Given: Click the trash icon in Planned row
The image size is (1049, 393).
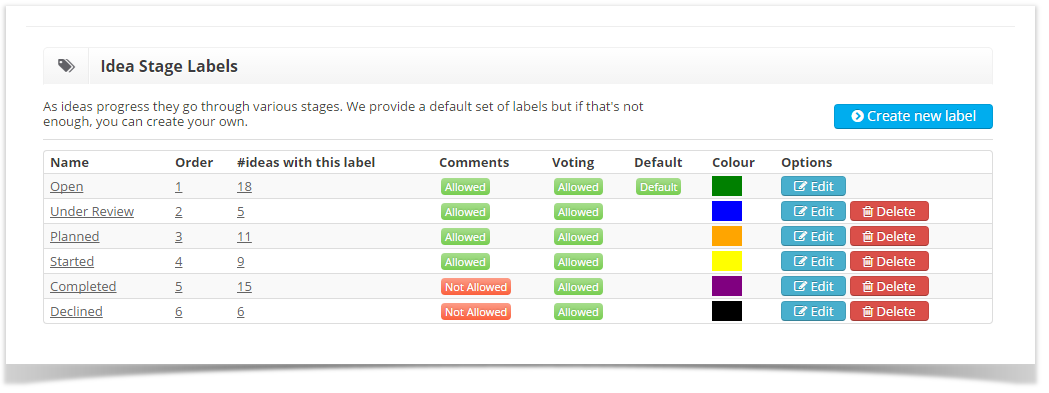Looking at the screenshot, I should [868, 236].
